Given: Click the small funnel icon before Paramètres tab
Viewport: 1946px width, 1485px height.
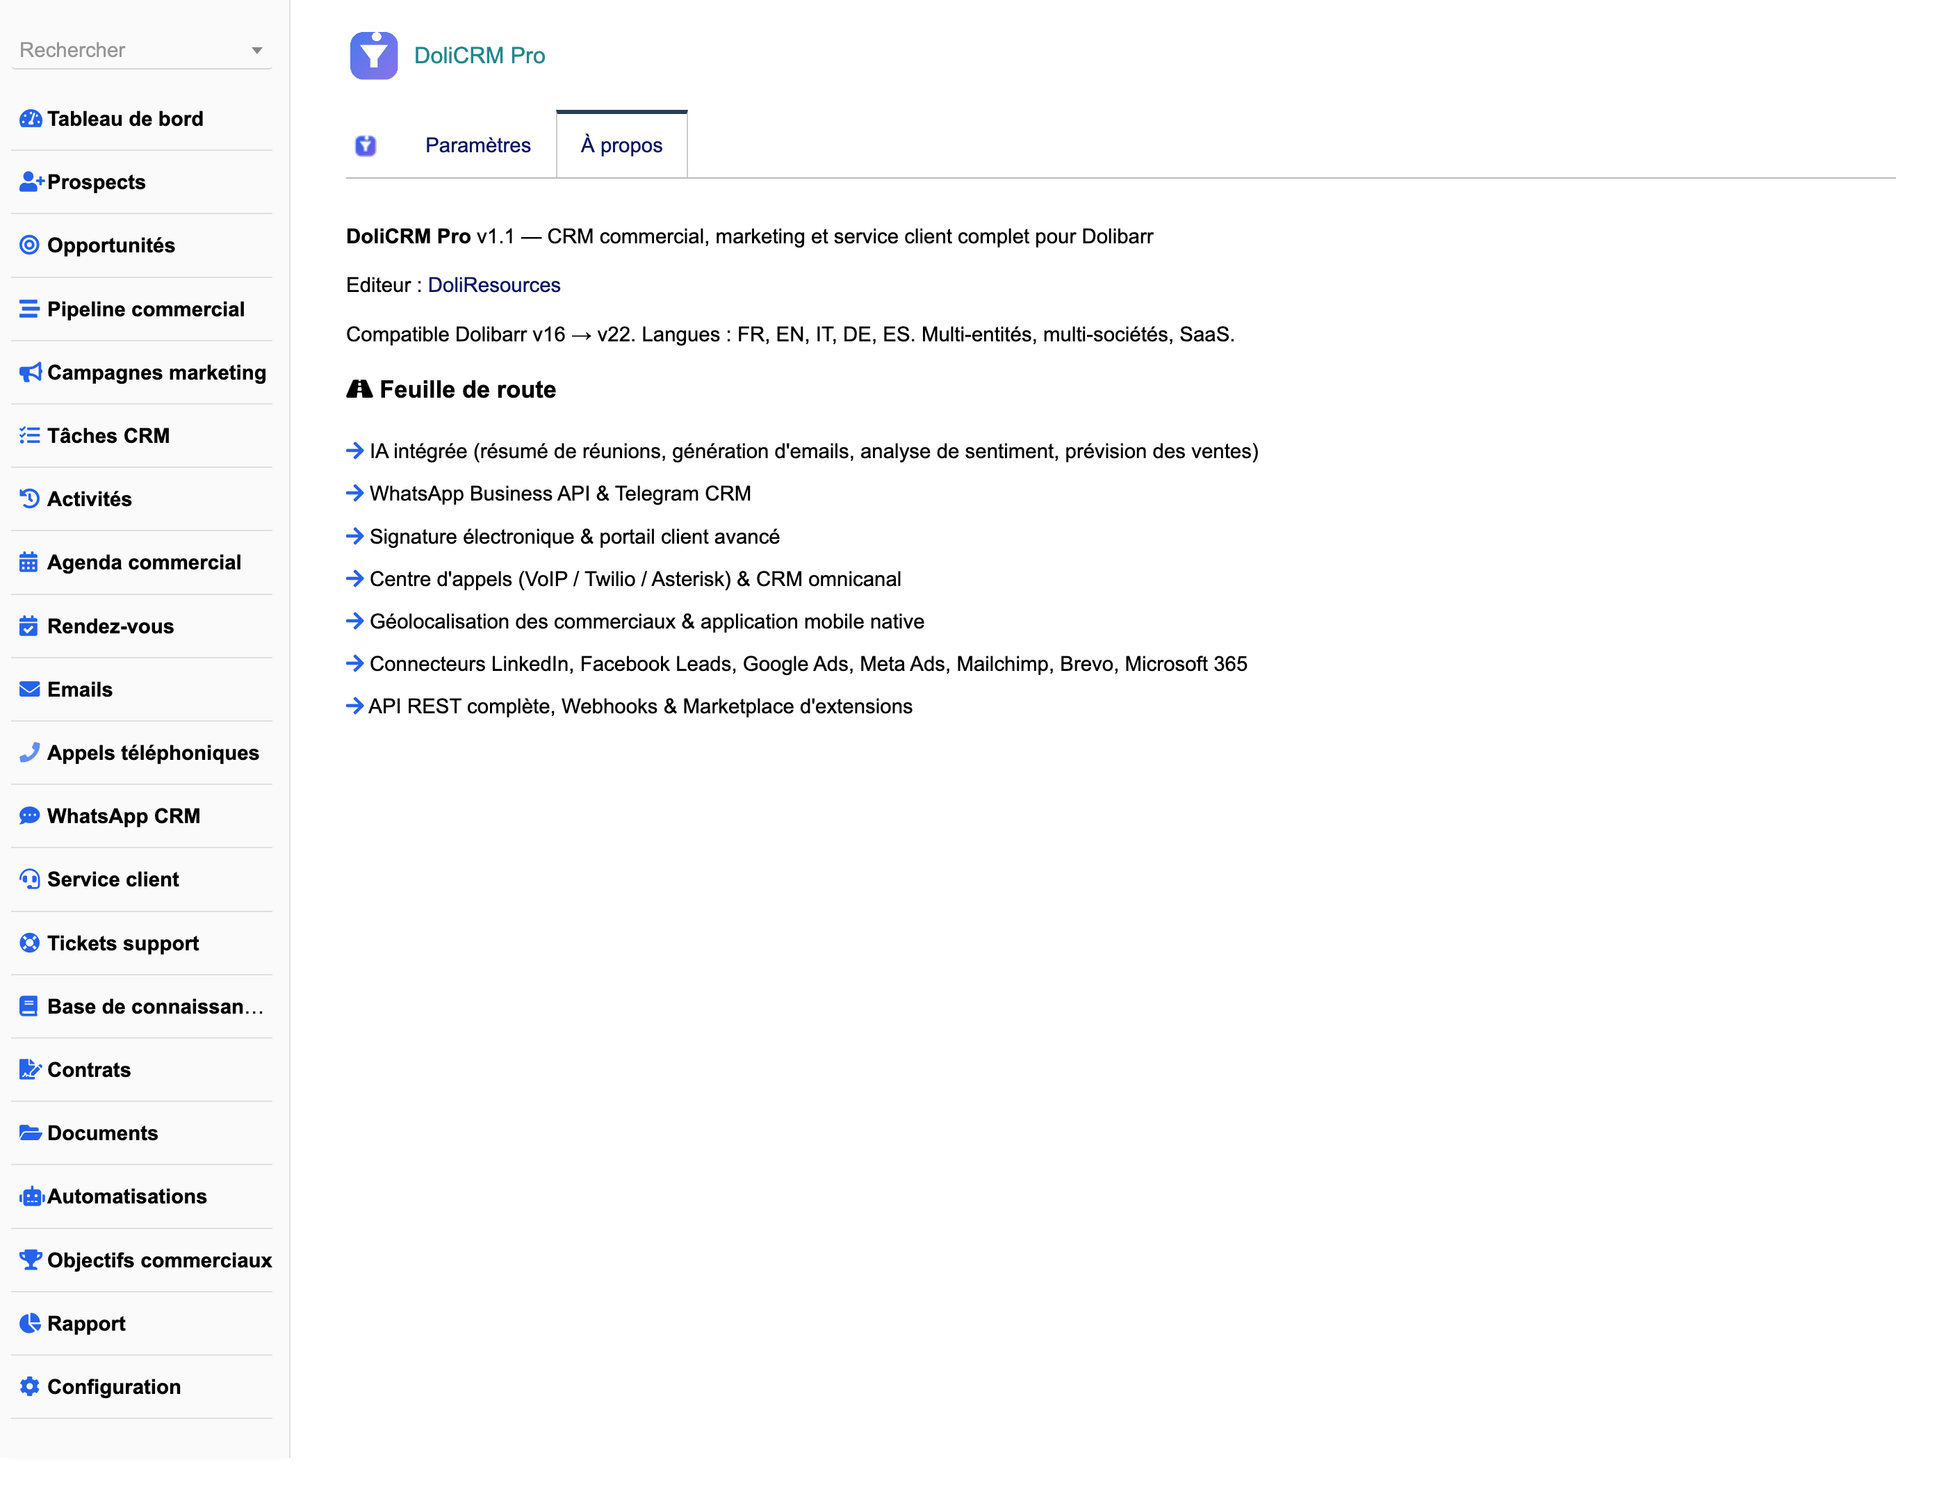Looking at the screenshot, I should coord(366,146).
